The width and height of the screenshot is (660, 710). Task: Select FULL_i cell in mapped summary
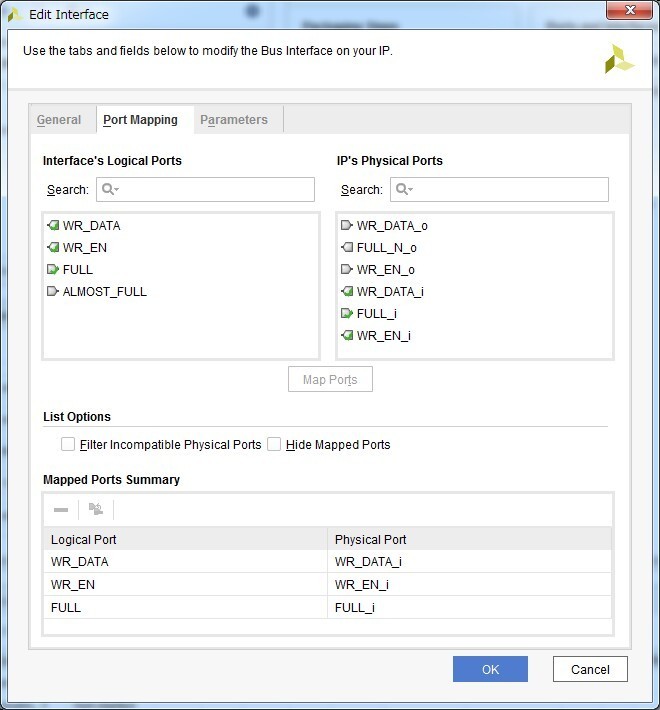tap(469, 607)
